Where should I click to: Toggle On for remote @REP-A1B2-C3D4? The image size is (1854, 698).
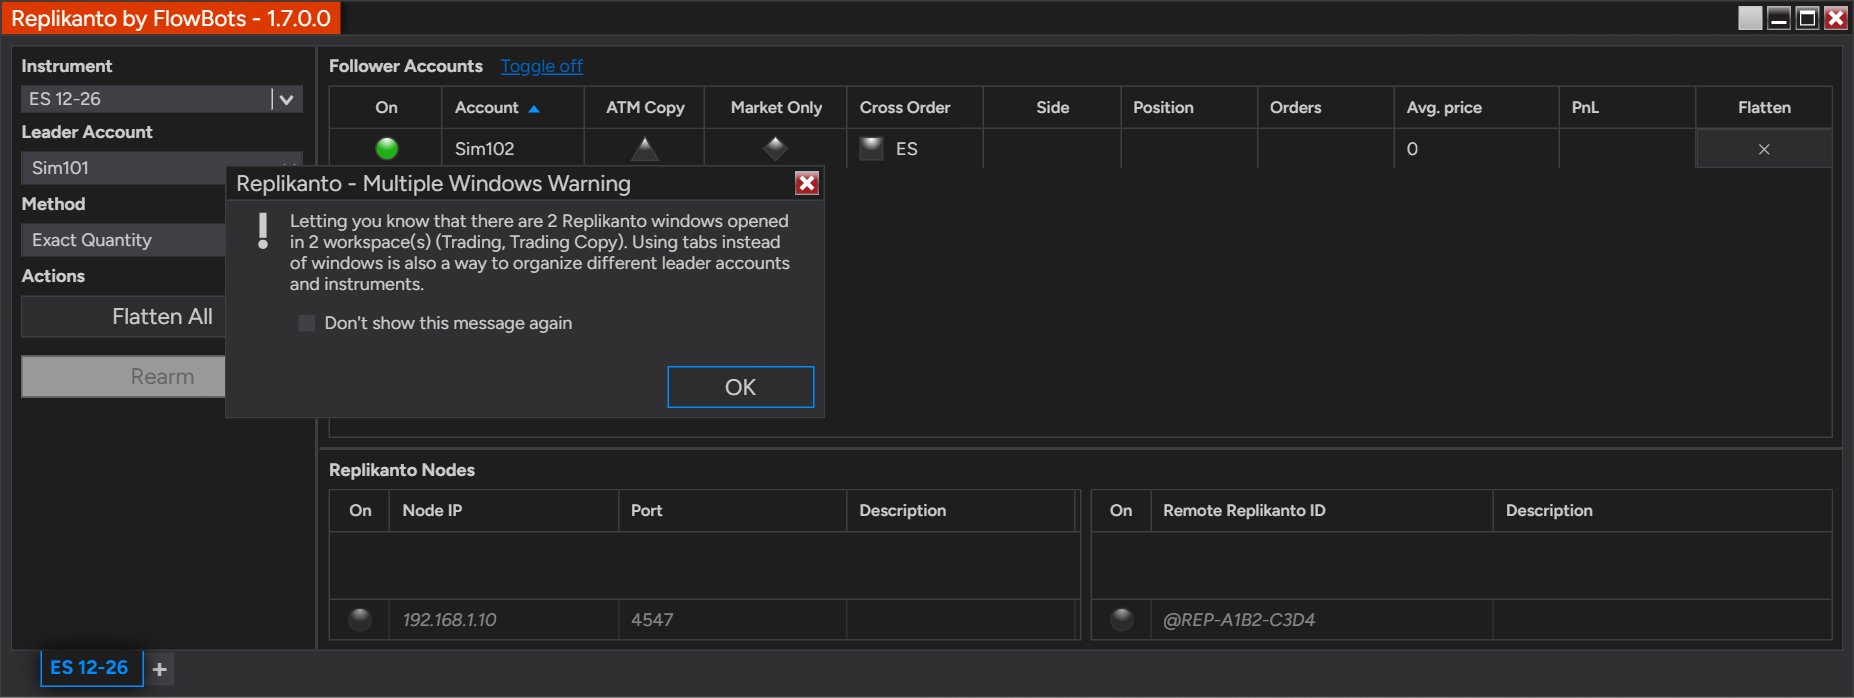1122,620
